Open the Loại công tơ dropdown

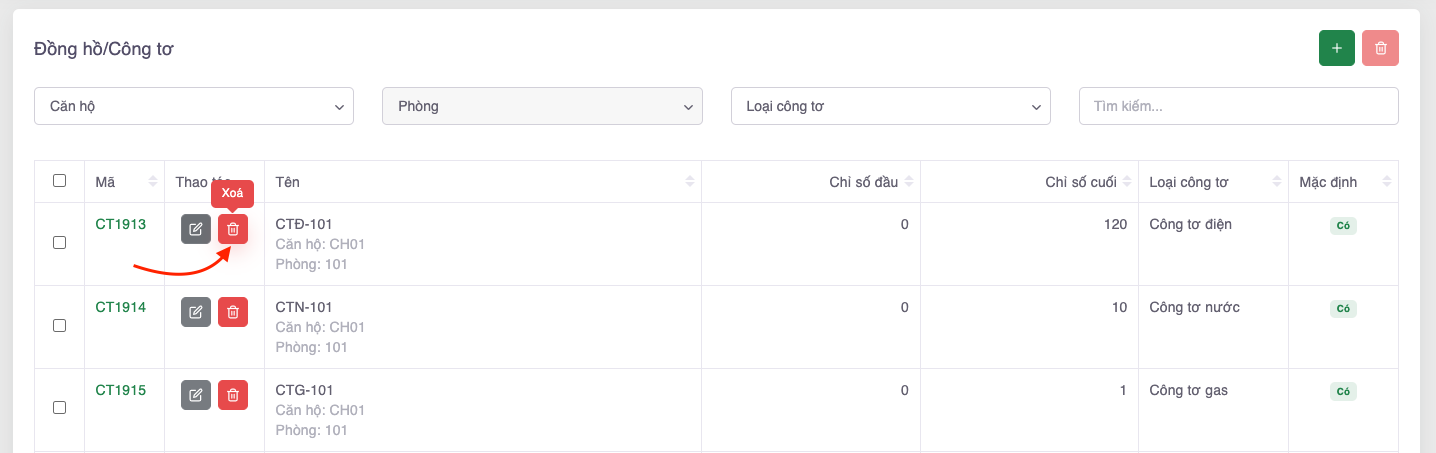890,106
